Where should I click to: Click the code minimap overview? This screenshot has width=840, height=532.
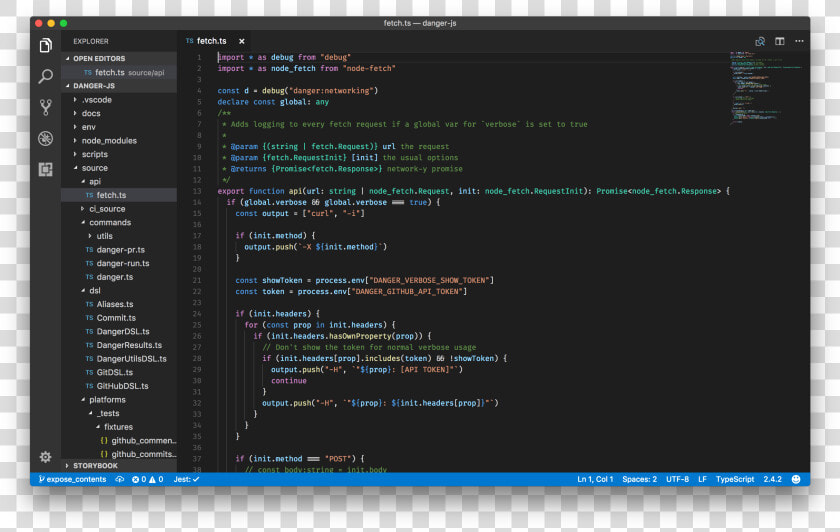coord(766,87)
